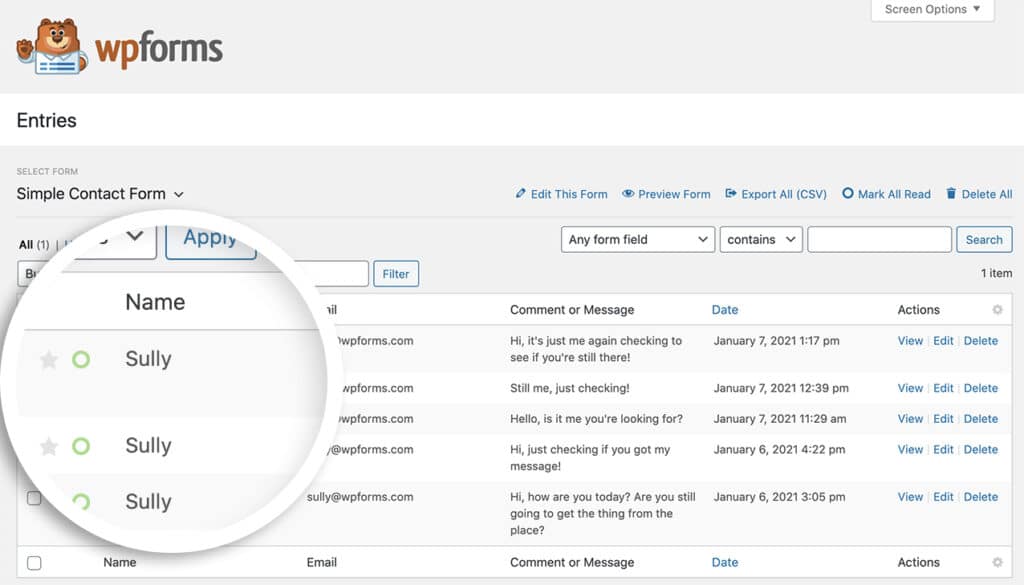Select the All (1) filter tab
This screenshot has width=1024, height=585.
(x=34, y=245)
